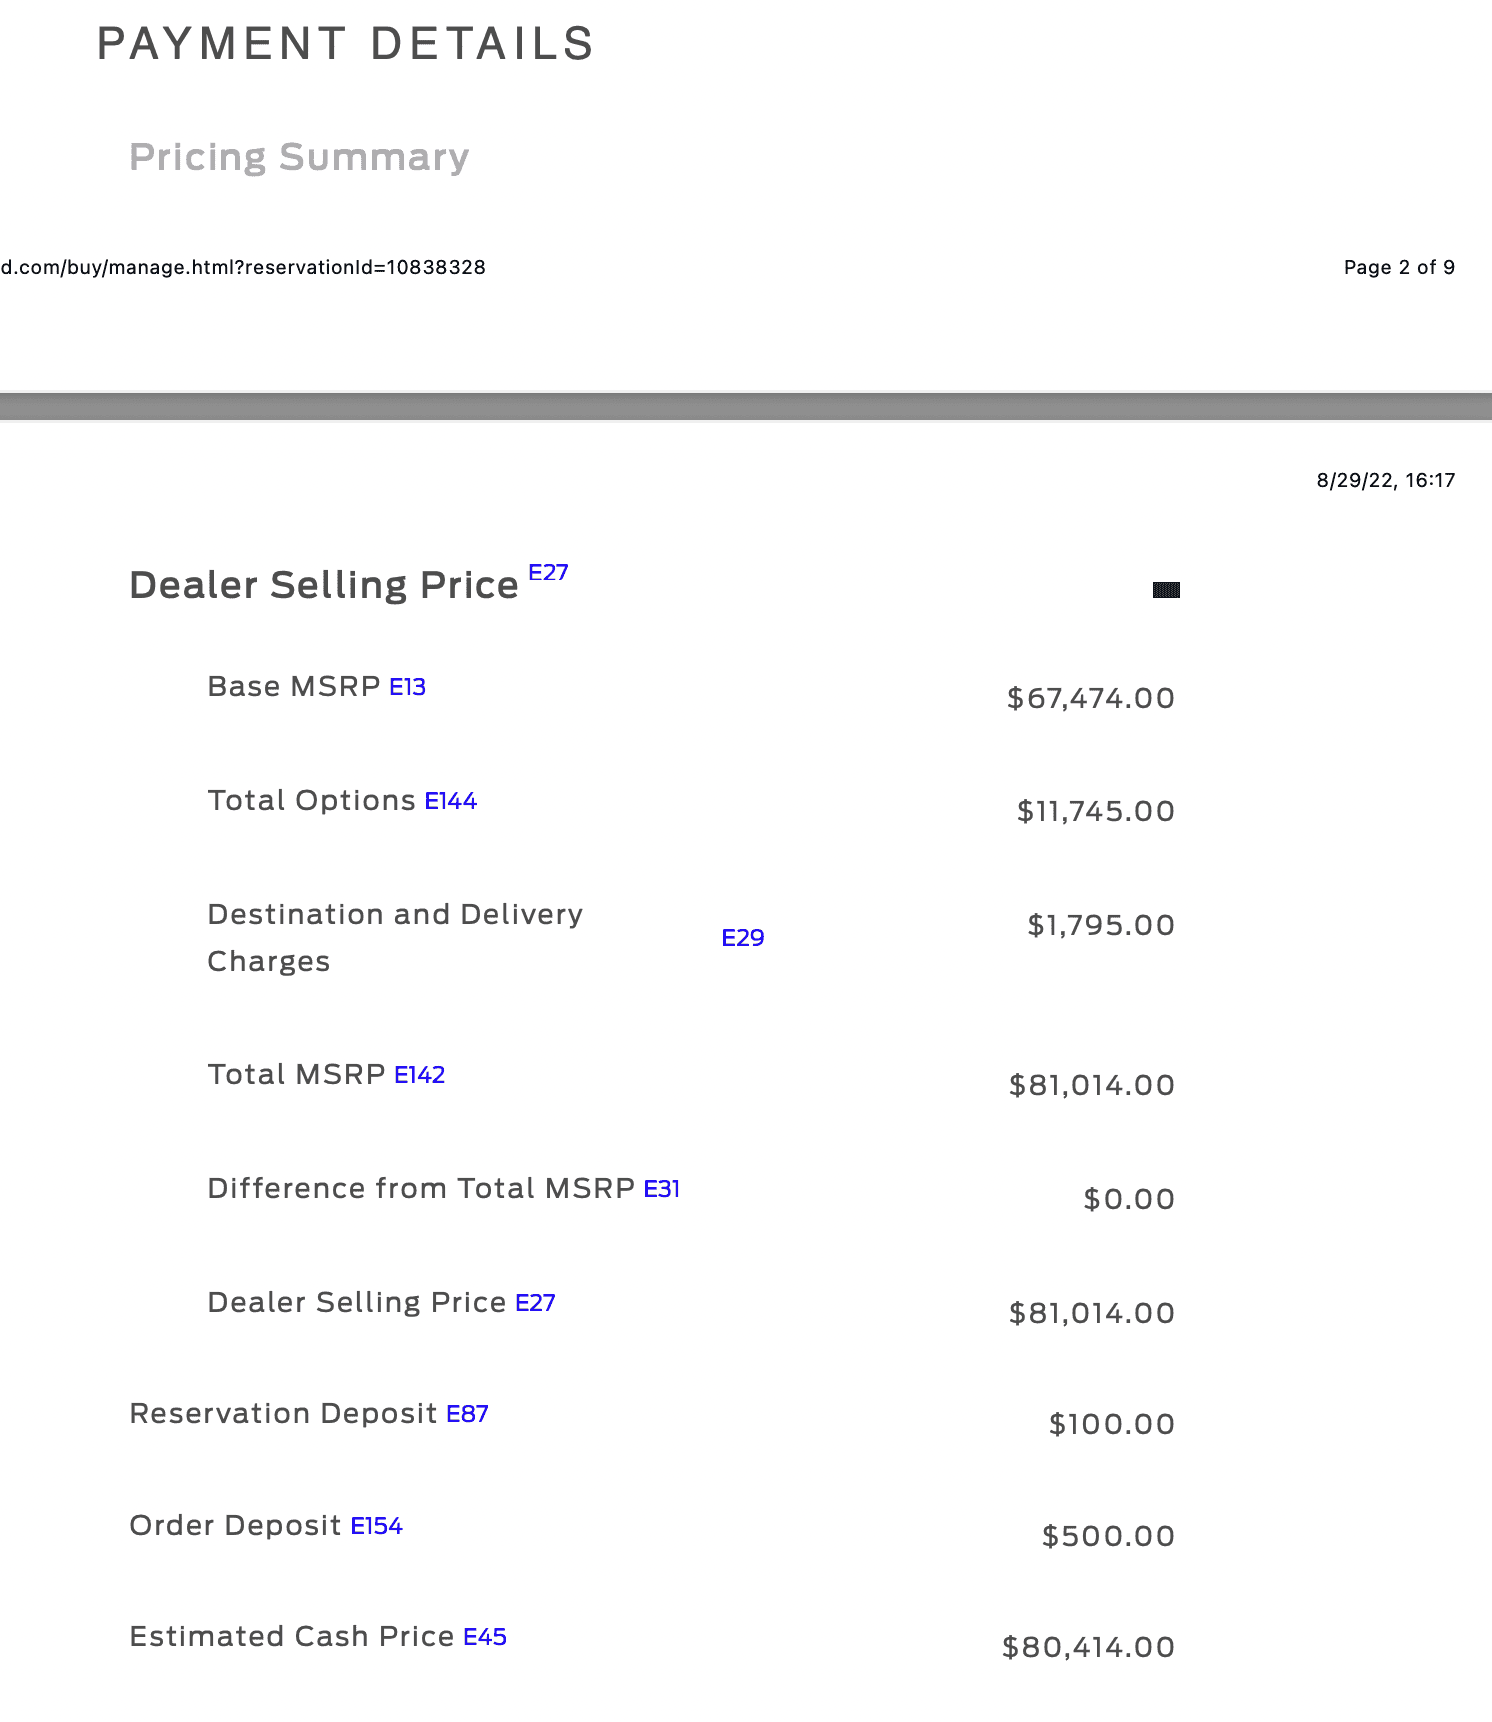Open the E144 reference for Total Options
The height and width of the screenshot is (1722, 1492).
pos(450,801)
